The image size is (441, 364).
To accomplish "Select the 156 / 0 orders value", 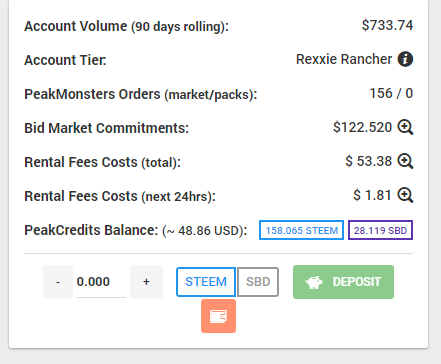I will click(x=391, y=93).
